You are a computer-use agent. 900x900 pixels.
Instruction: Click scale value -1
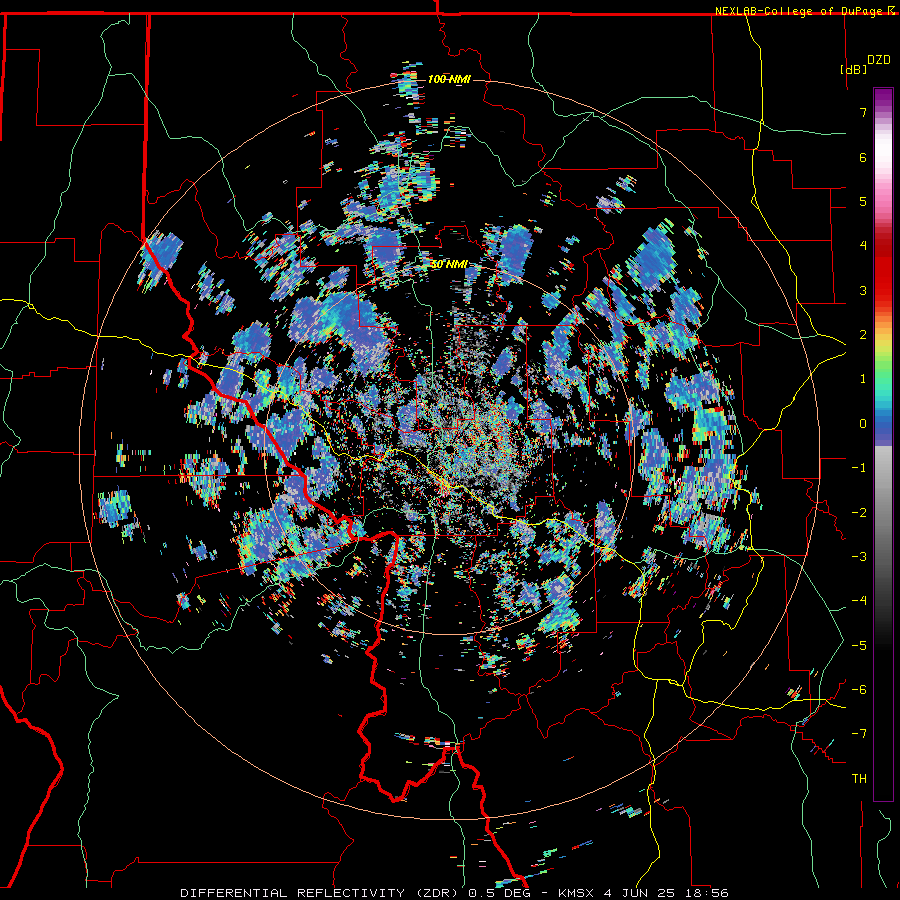(859, 468)
